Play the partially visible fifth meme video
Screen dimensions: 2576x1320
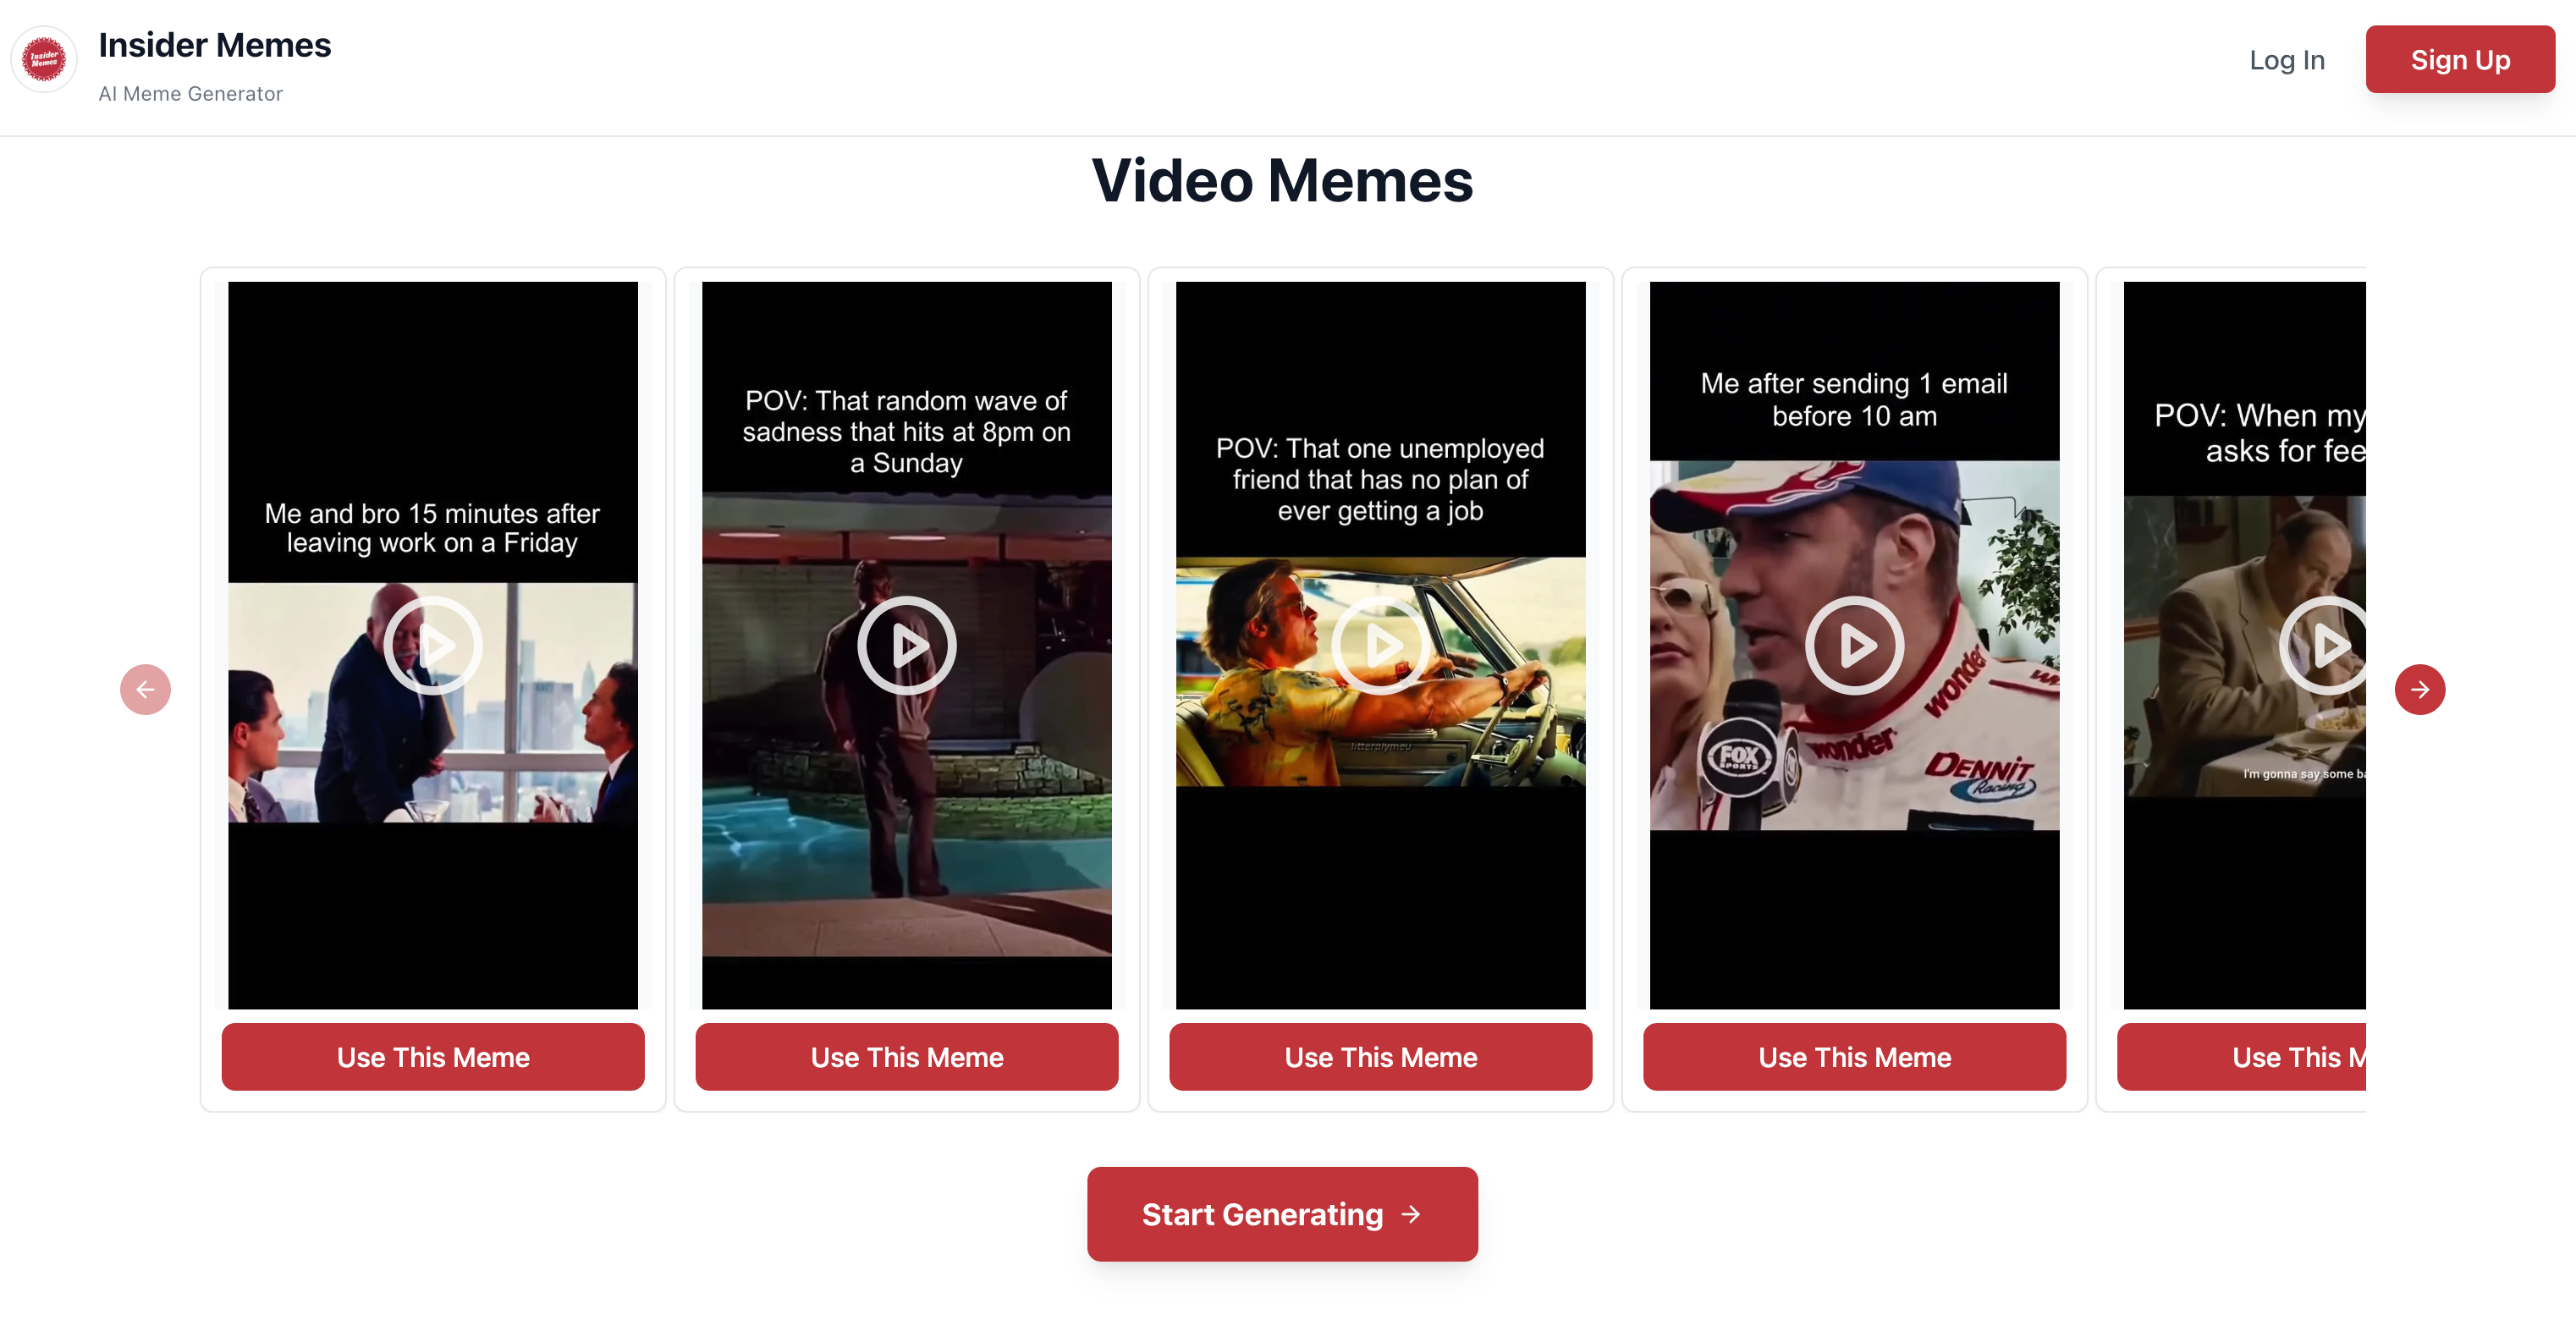(2325, 645)
